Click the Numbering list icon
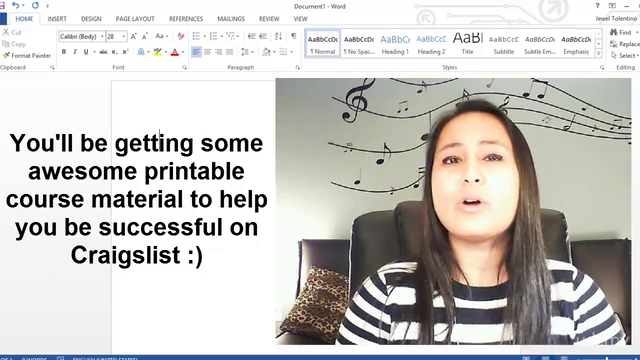Screen dimensions: 640x360 [213, 36]
